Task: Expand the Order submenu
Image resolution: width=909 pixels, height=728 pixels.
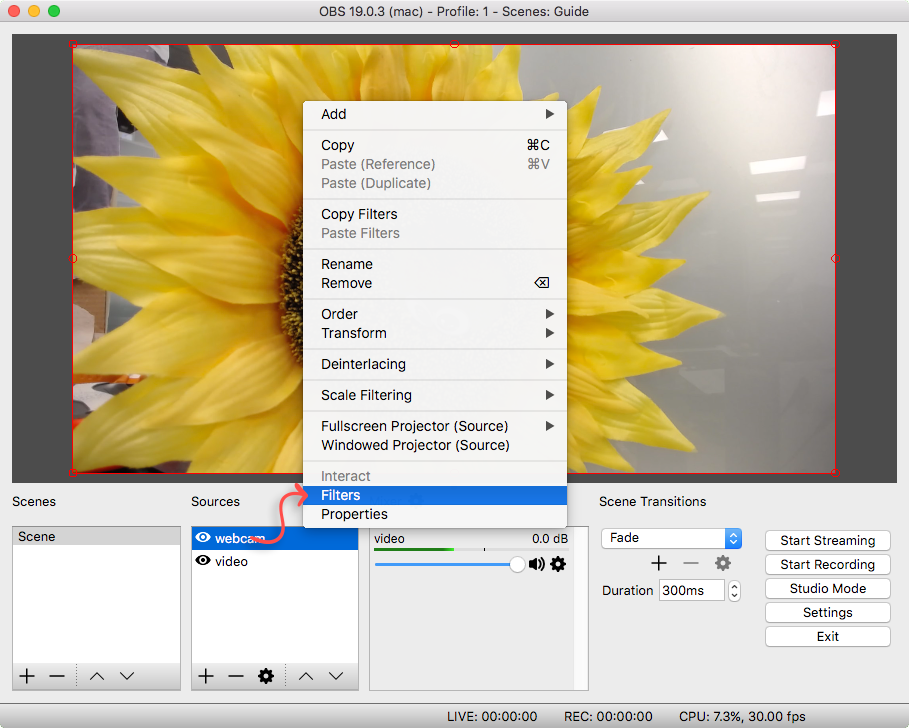Action: (435, 314)
